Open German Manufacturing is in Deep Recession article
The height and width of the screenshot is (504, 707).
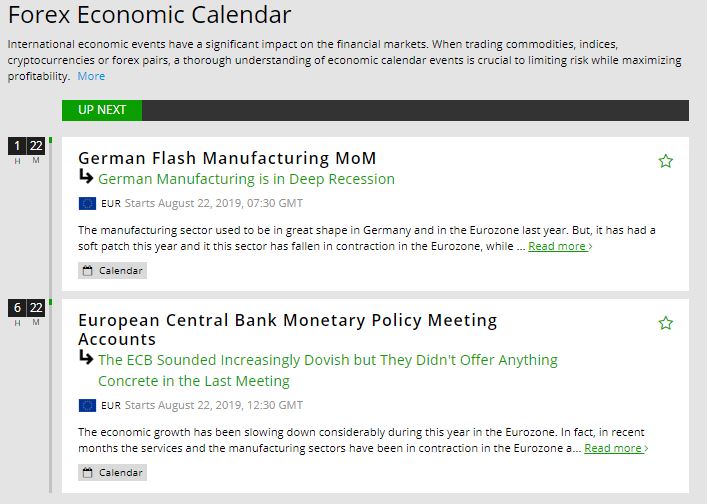pyautogui.click(x=246, y=179)
